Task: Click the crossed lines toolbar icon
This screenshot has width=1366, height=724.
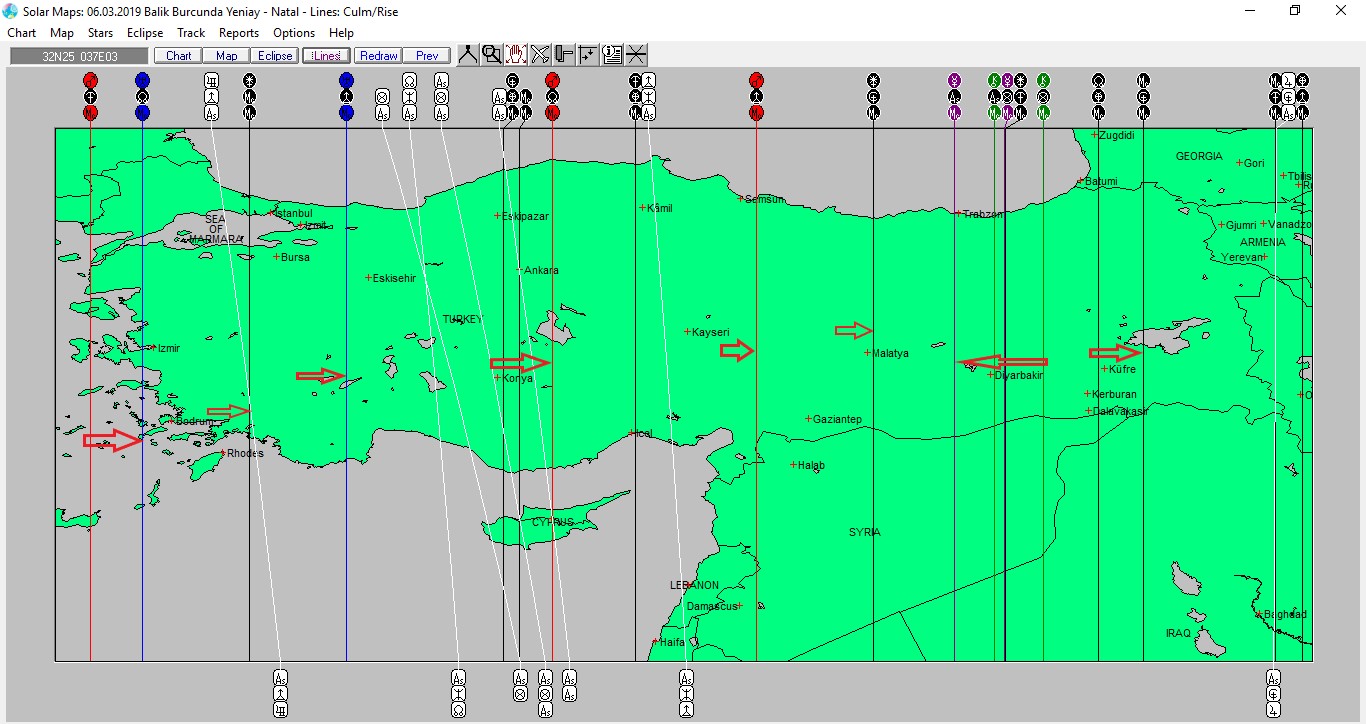Action: (636, 55)
